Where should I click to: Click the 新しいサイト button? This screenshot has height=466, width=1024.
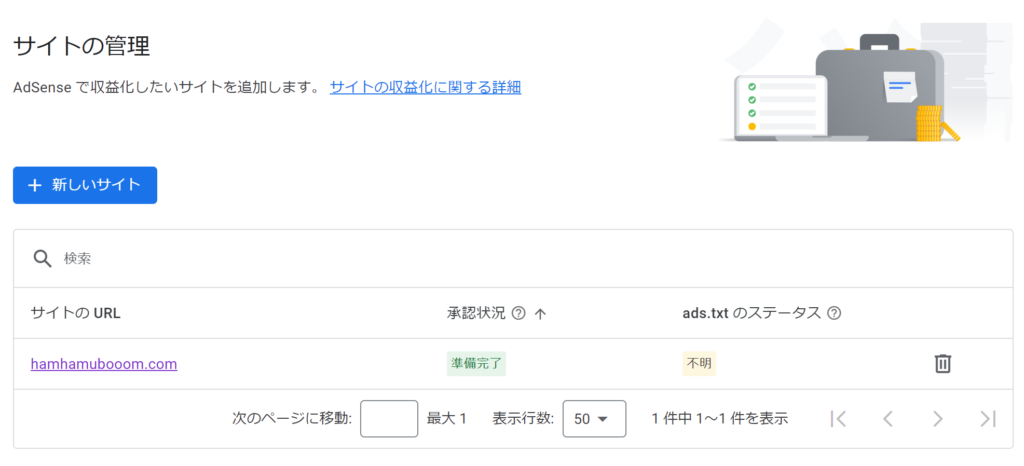click(x=85, y=185)
